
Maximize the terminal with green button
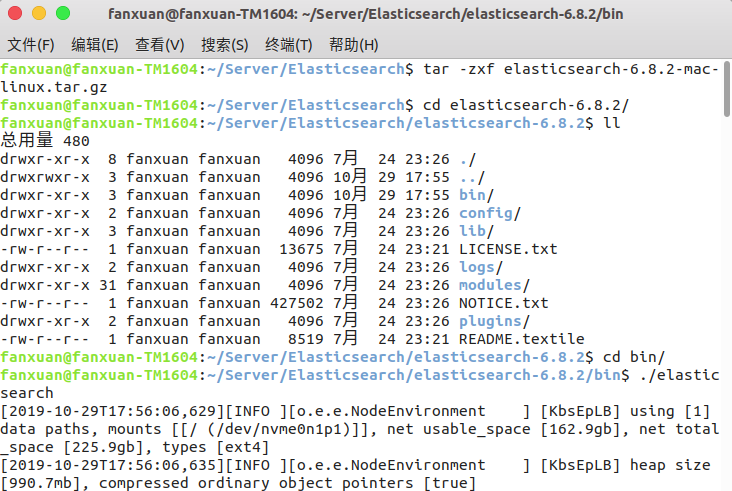click(63, 13)
